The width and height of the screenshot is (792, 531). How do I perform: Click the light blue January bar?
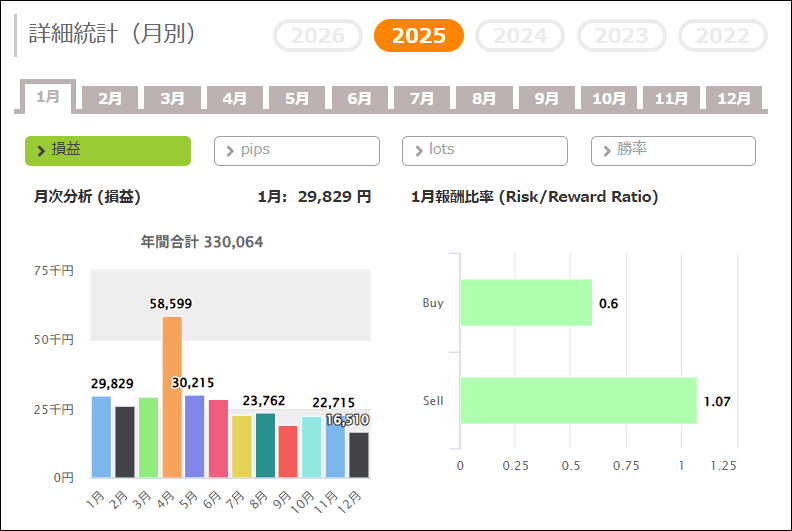click(x=101, y=437)
